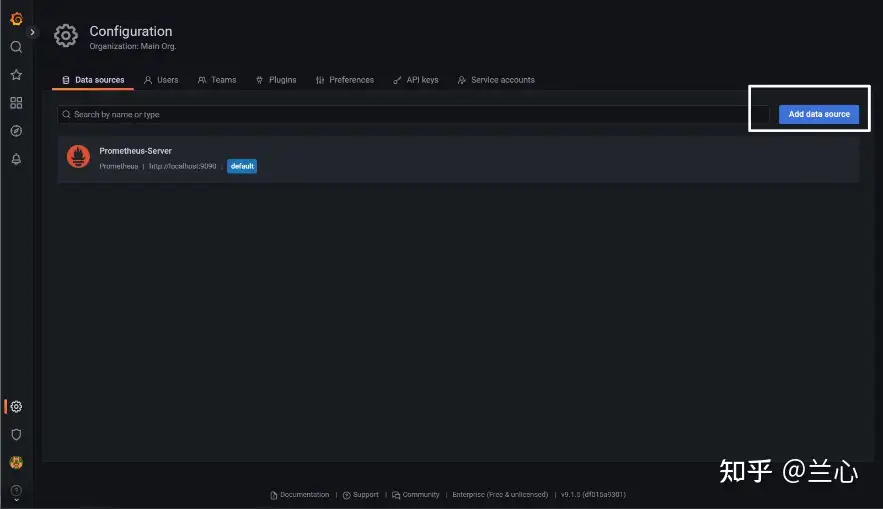Open the Server Admin shield icon
The image size is (883, 509).
coord(16,435)
